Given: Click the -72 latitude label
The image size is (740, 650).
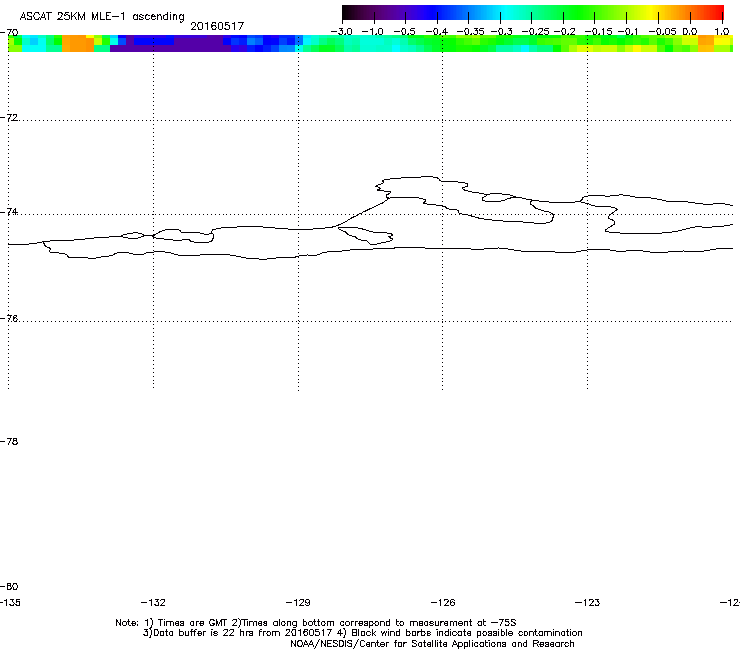Looking at the screenshot, I should pos(9,117).
